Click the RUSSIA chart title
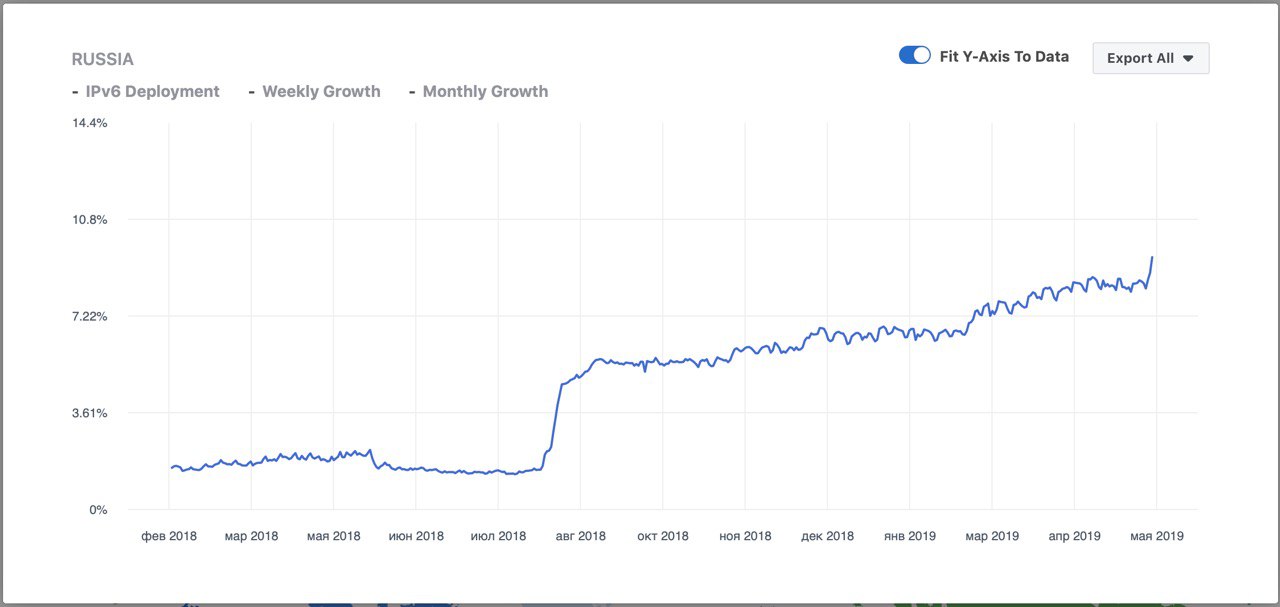 (102, 59)
